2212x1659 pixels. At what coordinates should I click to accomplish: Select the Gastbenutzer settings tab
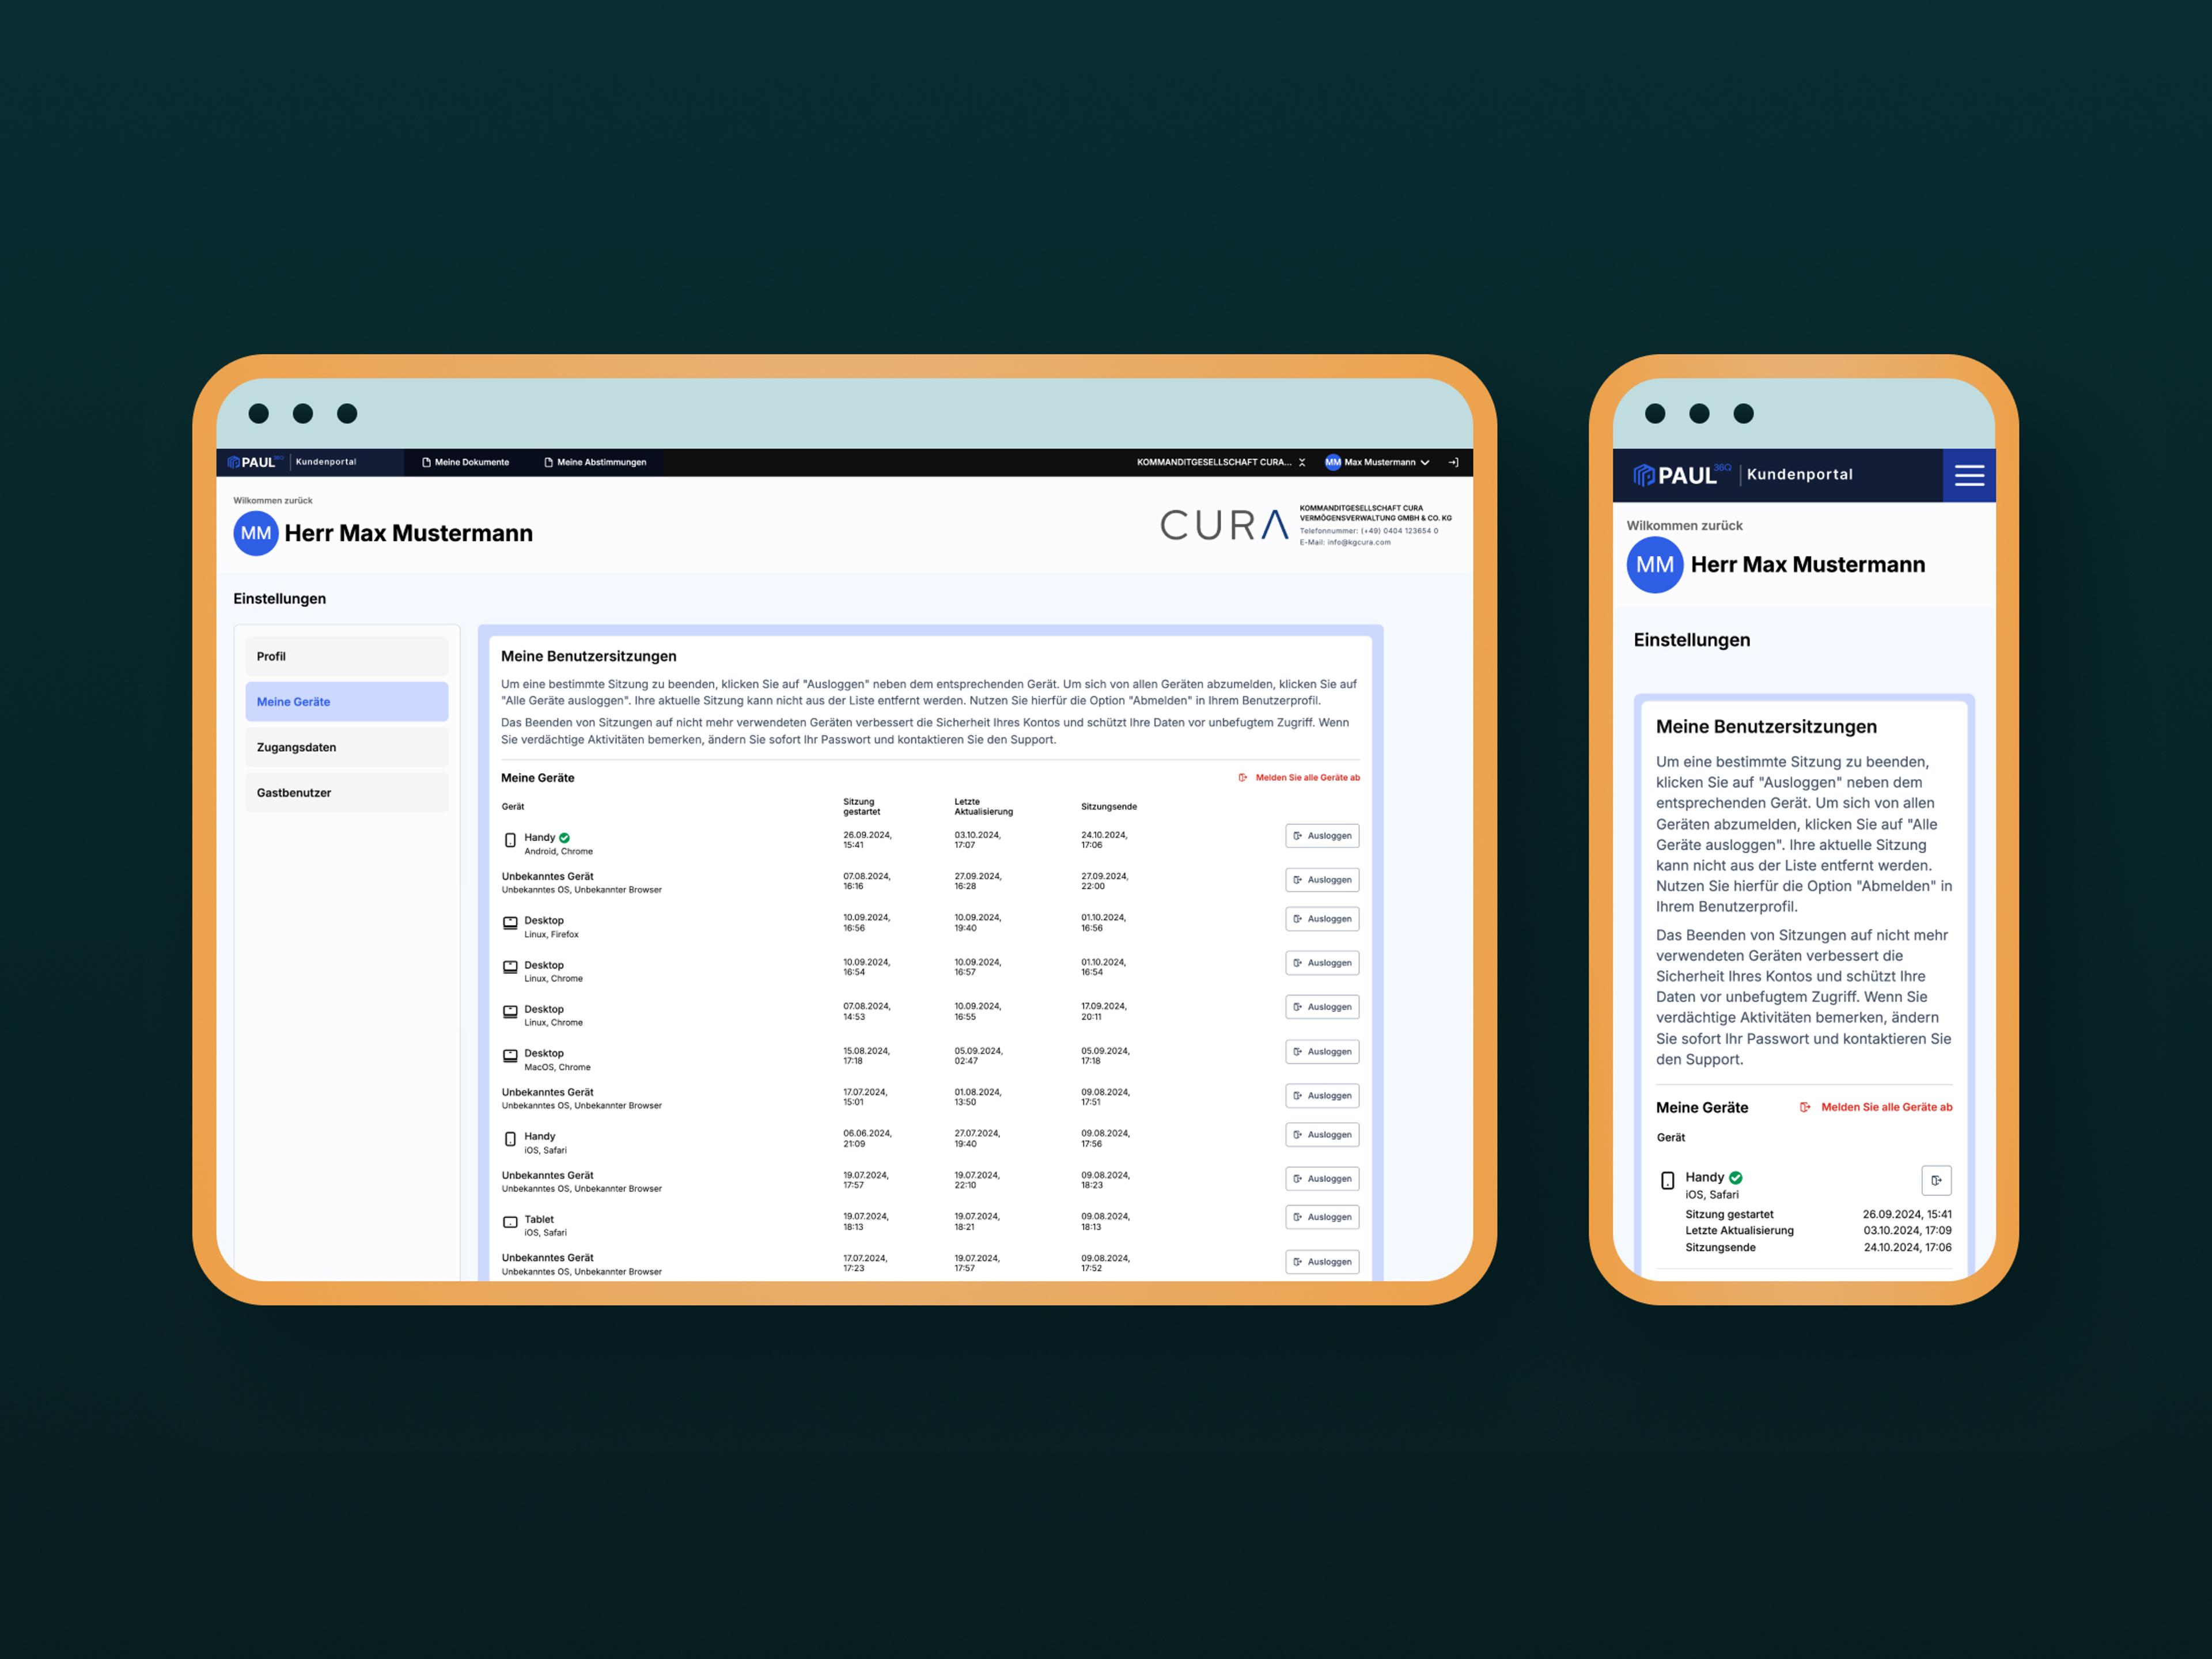point(346,792)
